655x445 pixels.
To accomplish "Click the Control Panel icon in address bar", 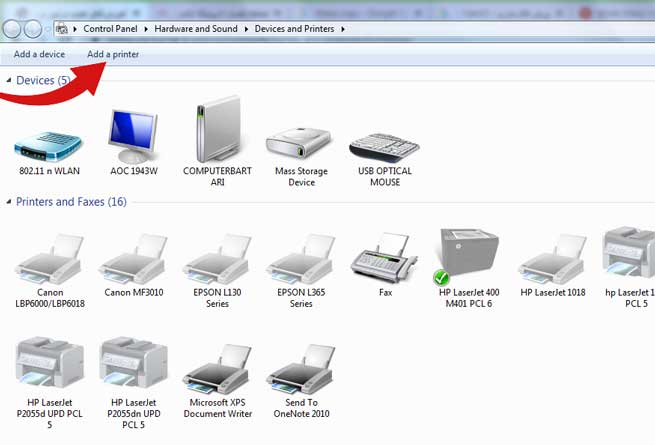I will [x=62, y=28].
